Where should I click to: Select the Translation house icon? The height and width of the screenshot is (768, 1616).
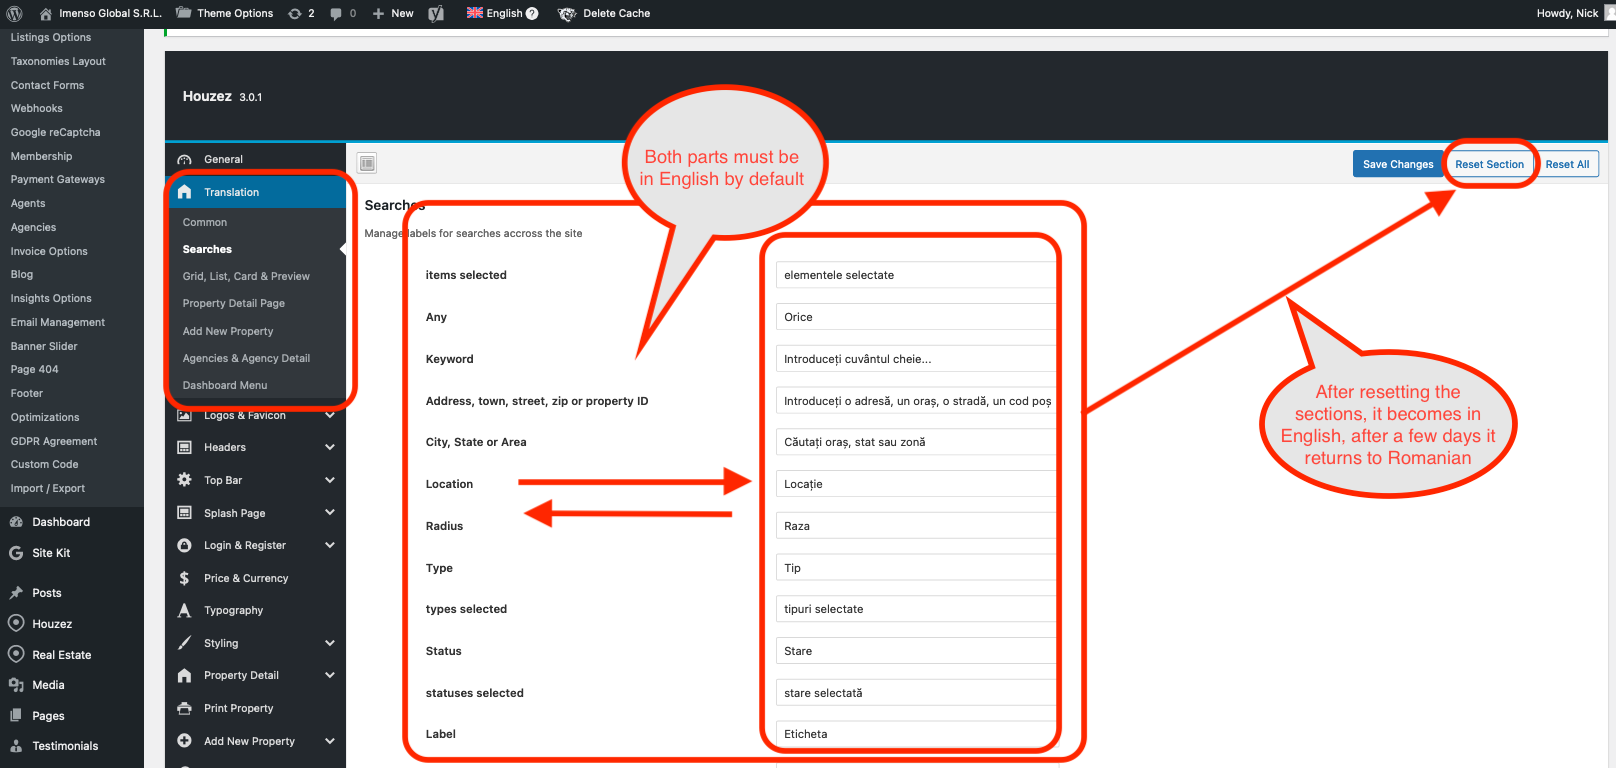point(184,192)
